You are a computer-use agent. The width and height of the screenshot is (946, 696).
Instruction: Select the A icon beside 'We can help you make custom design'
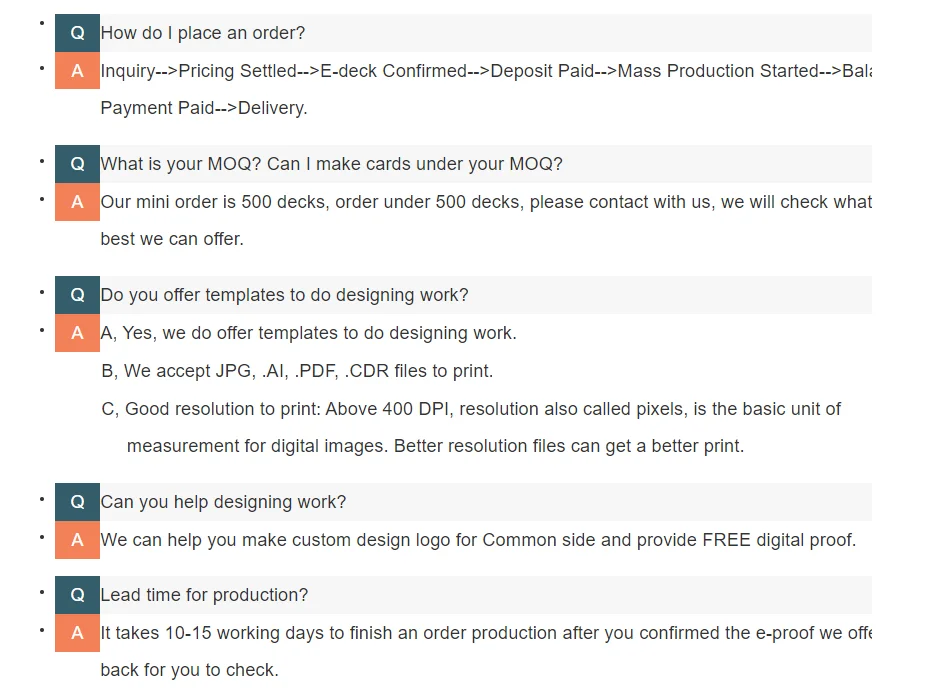click(77, 540)
